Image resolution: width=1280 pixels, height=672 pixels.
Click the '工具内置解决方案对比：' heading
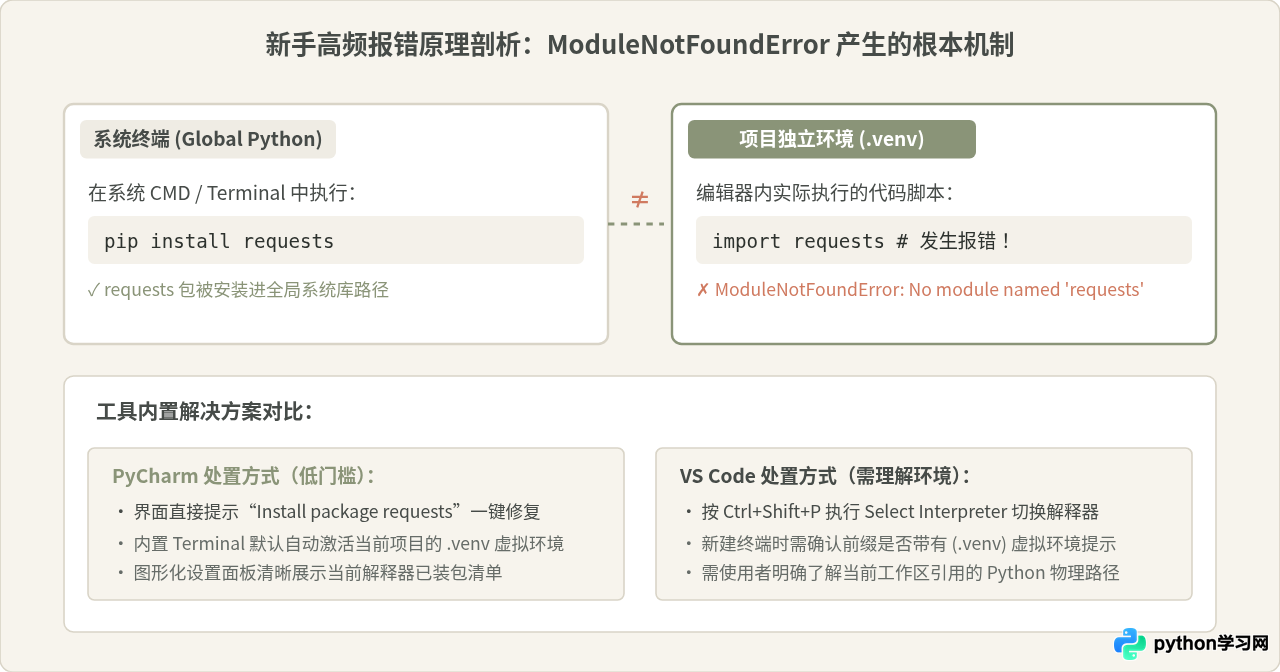(x=205, y=411)
